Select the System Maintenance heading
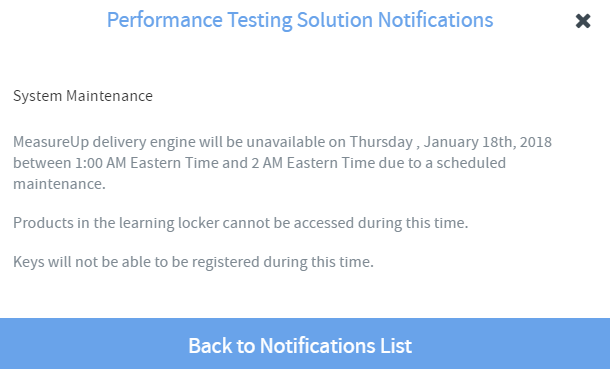 tap(83, 96)
